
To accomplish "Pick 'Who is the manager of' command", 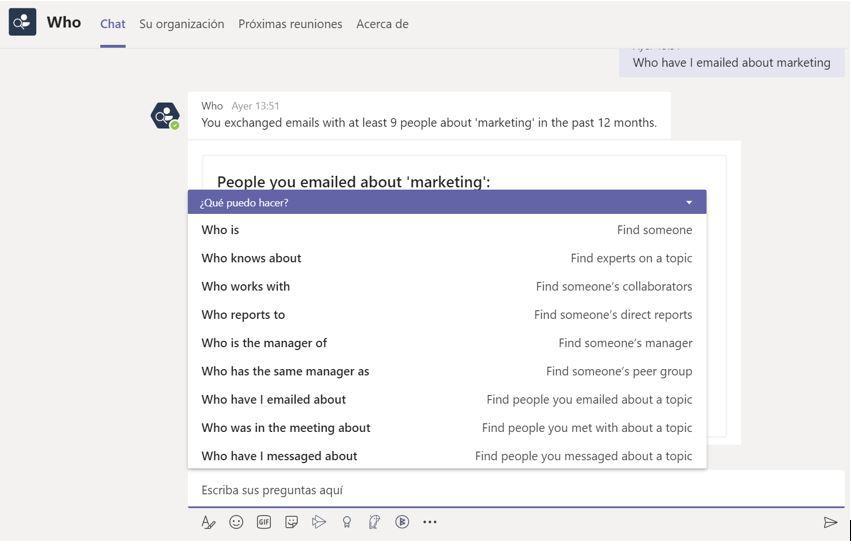I will point(447,343).
